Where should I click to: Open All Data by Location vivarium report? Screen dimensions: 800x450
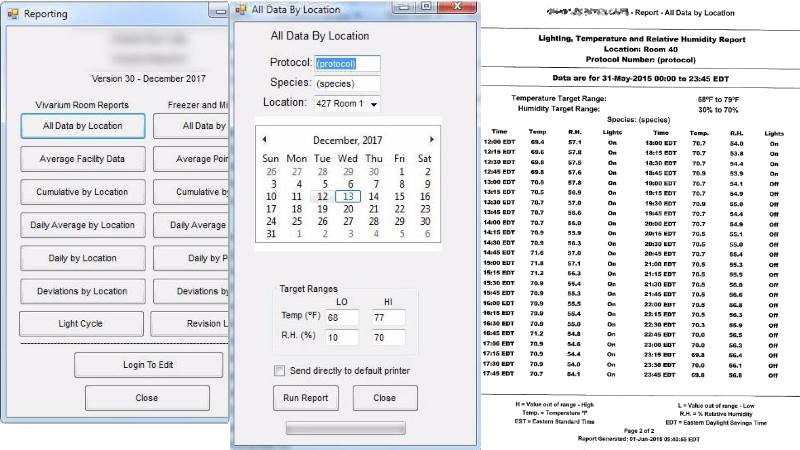tap(83, 126)
